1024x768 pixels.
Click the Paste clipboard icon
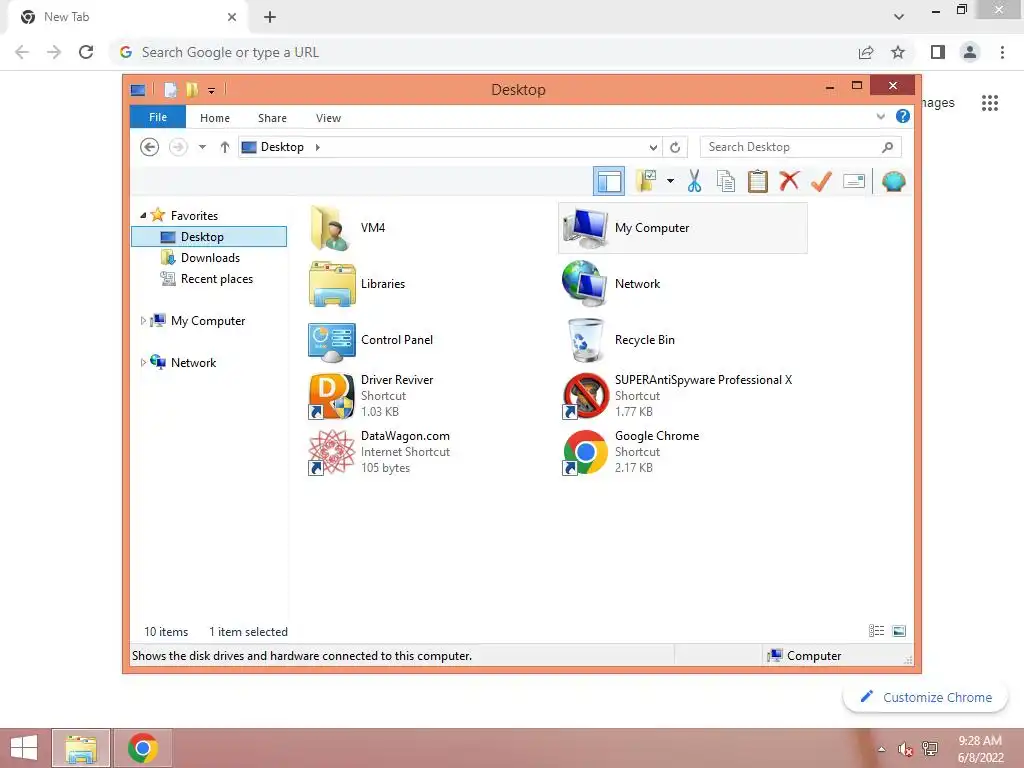point(757,181)
